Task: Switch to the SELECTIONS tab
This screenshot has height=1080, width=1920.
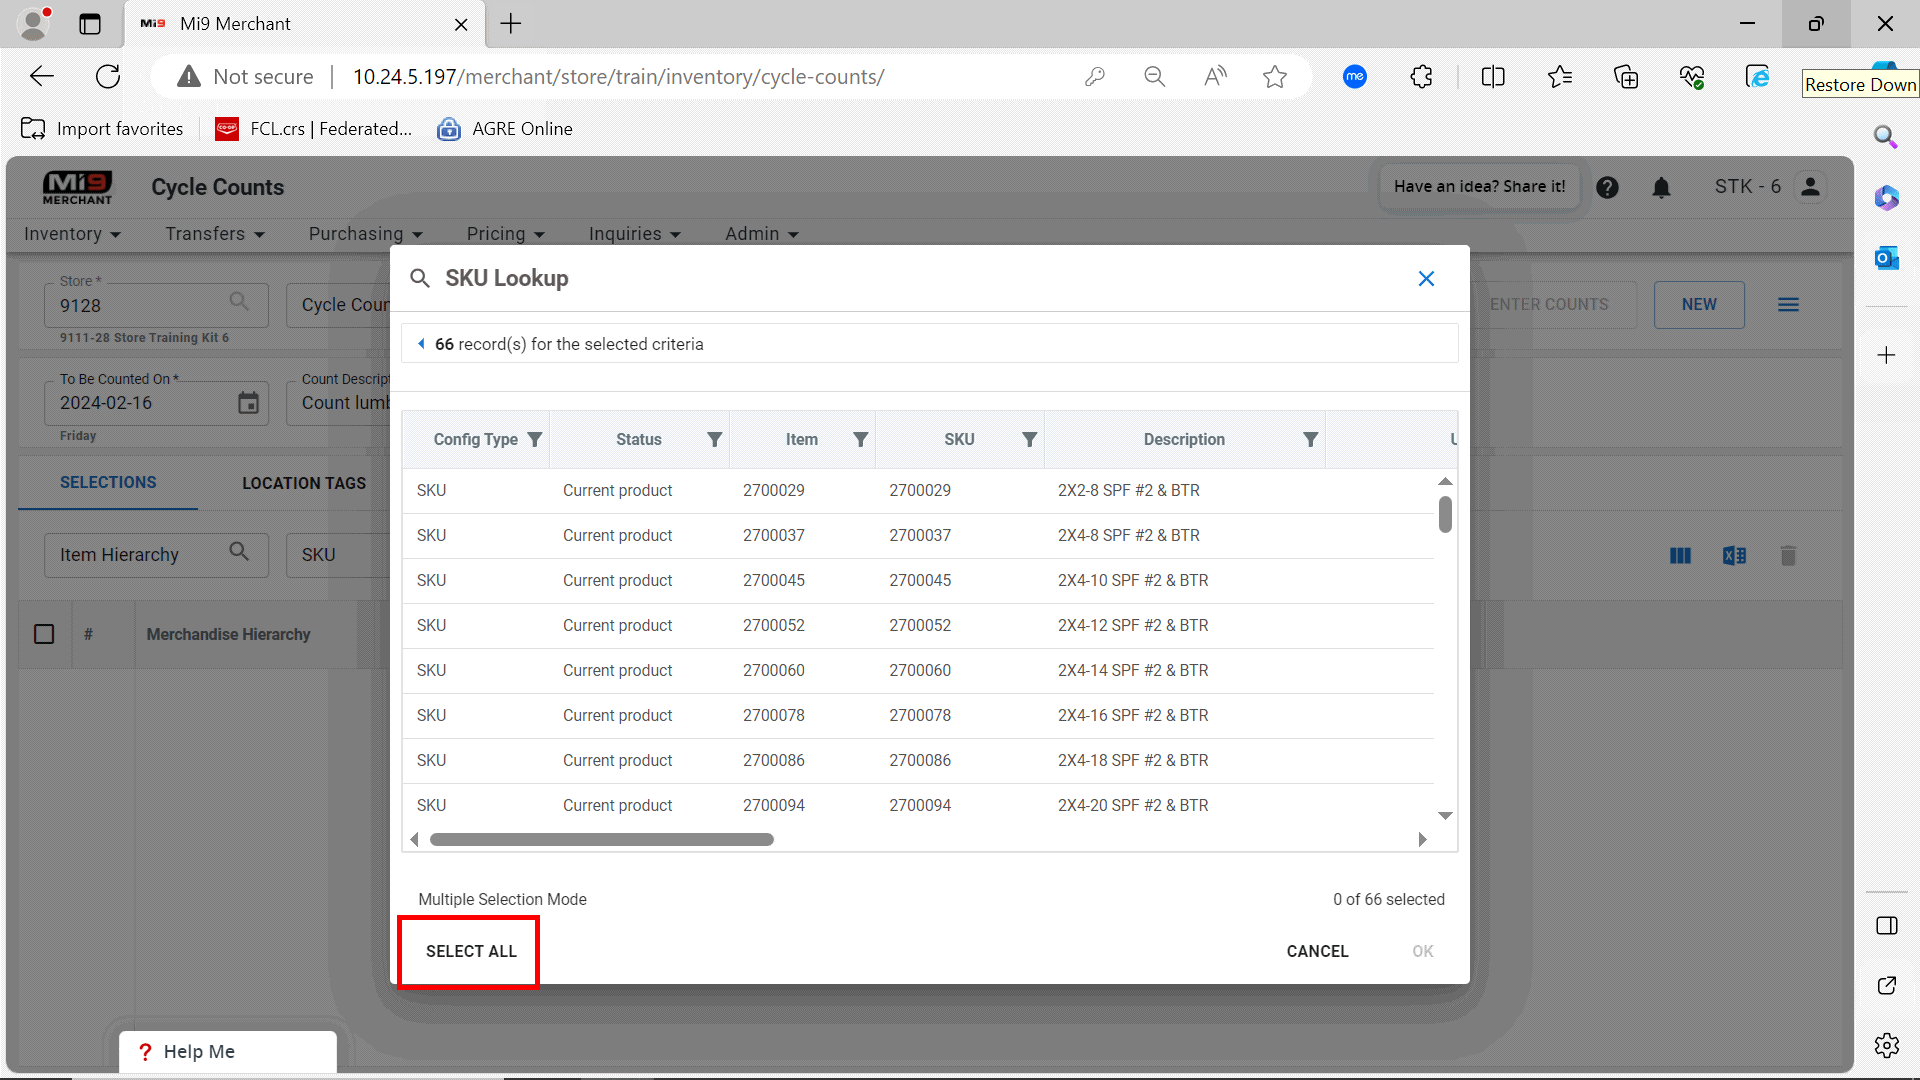Action: click(x=108, y=483)
